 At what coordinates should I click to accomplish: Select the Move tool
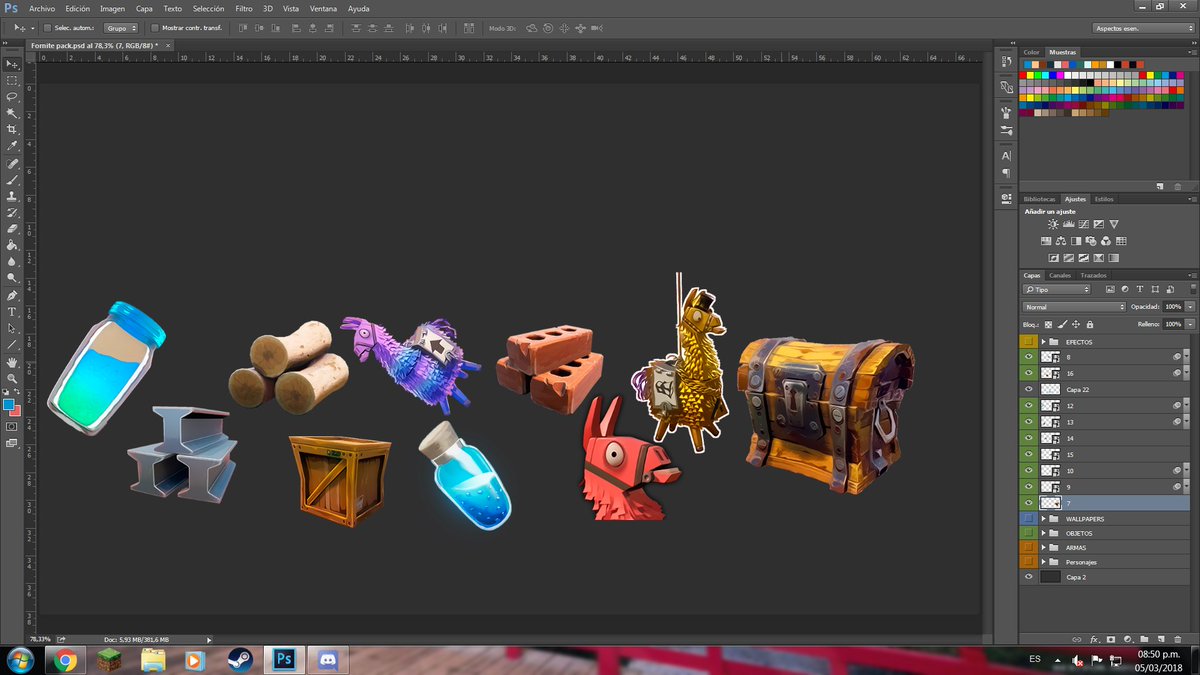click(x=13, y=64)
